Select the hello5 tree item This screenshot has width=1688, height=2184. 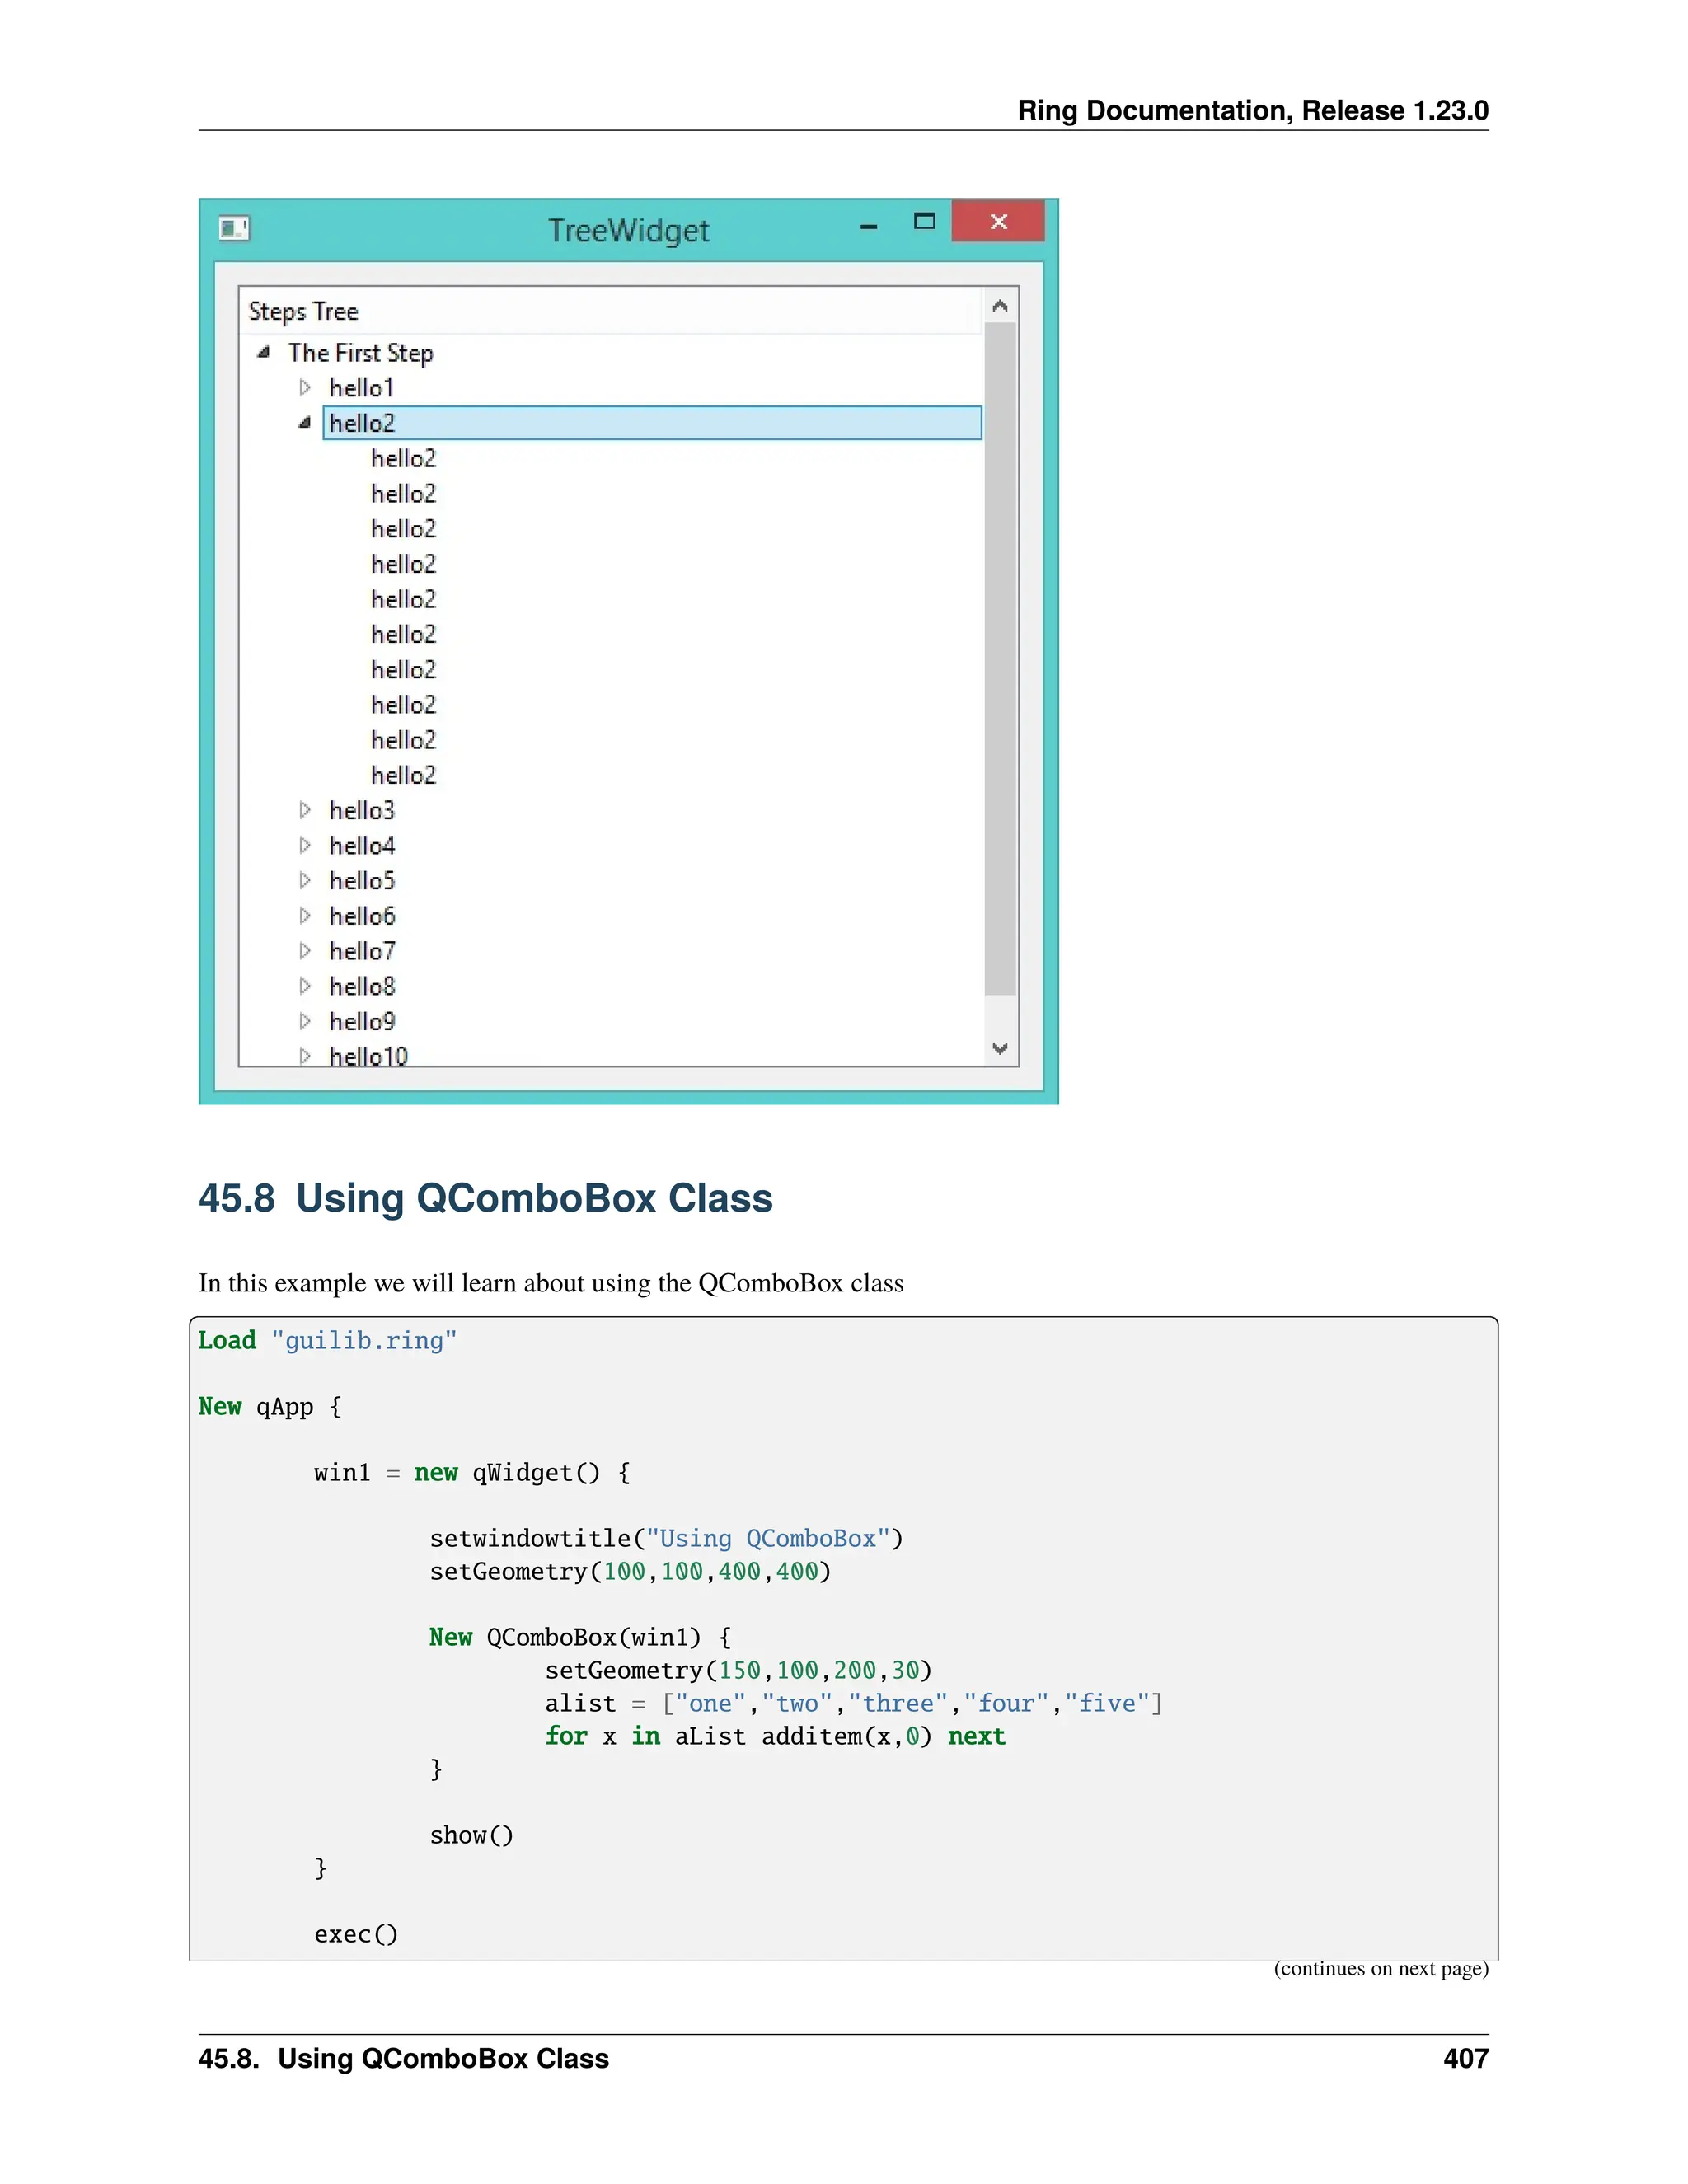[362, 881]
